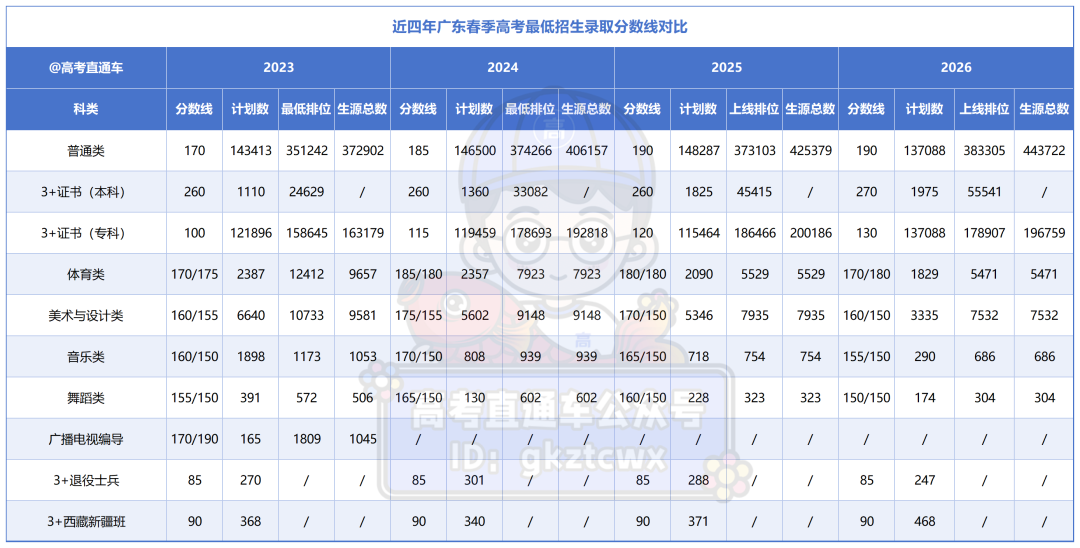Click the 2024 year header

[x=502, y=67]
